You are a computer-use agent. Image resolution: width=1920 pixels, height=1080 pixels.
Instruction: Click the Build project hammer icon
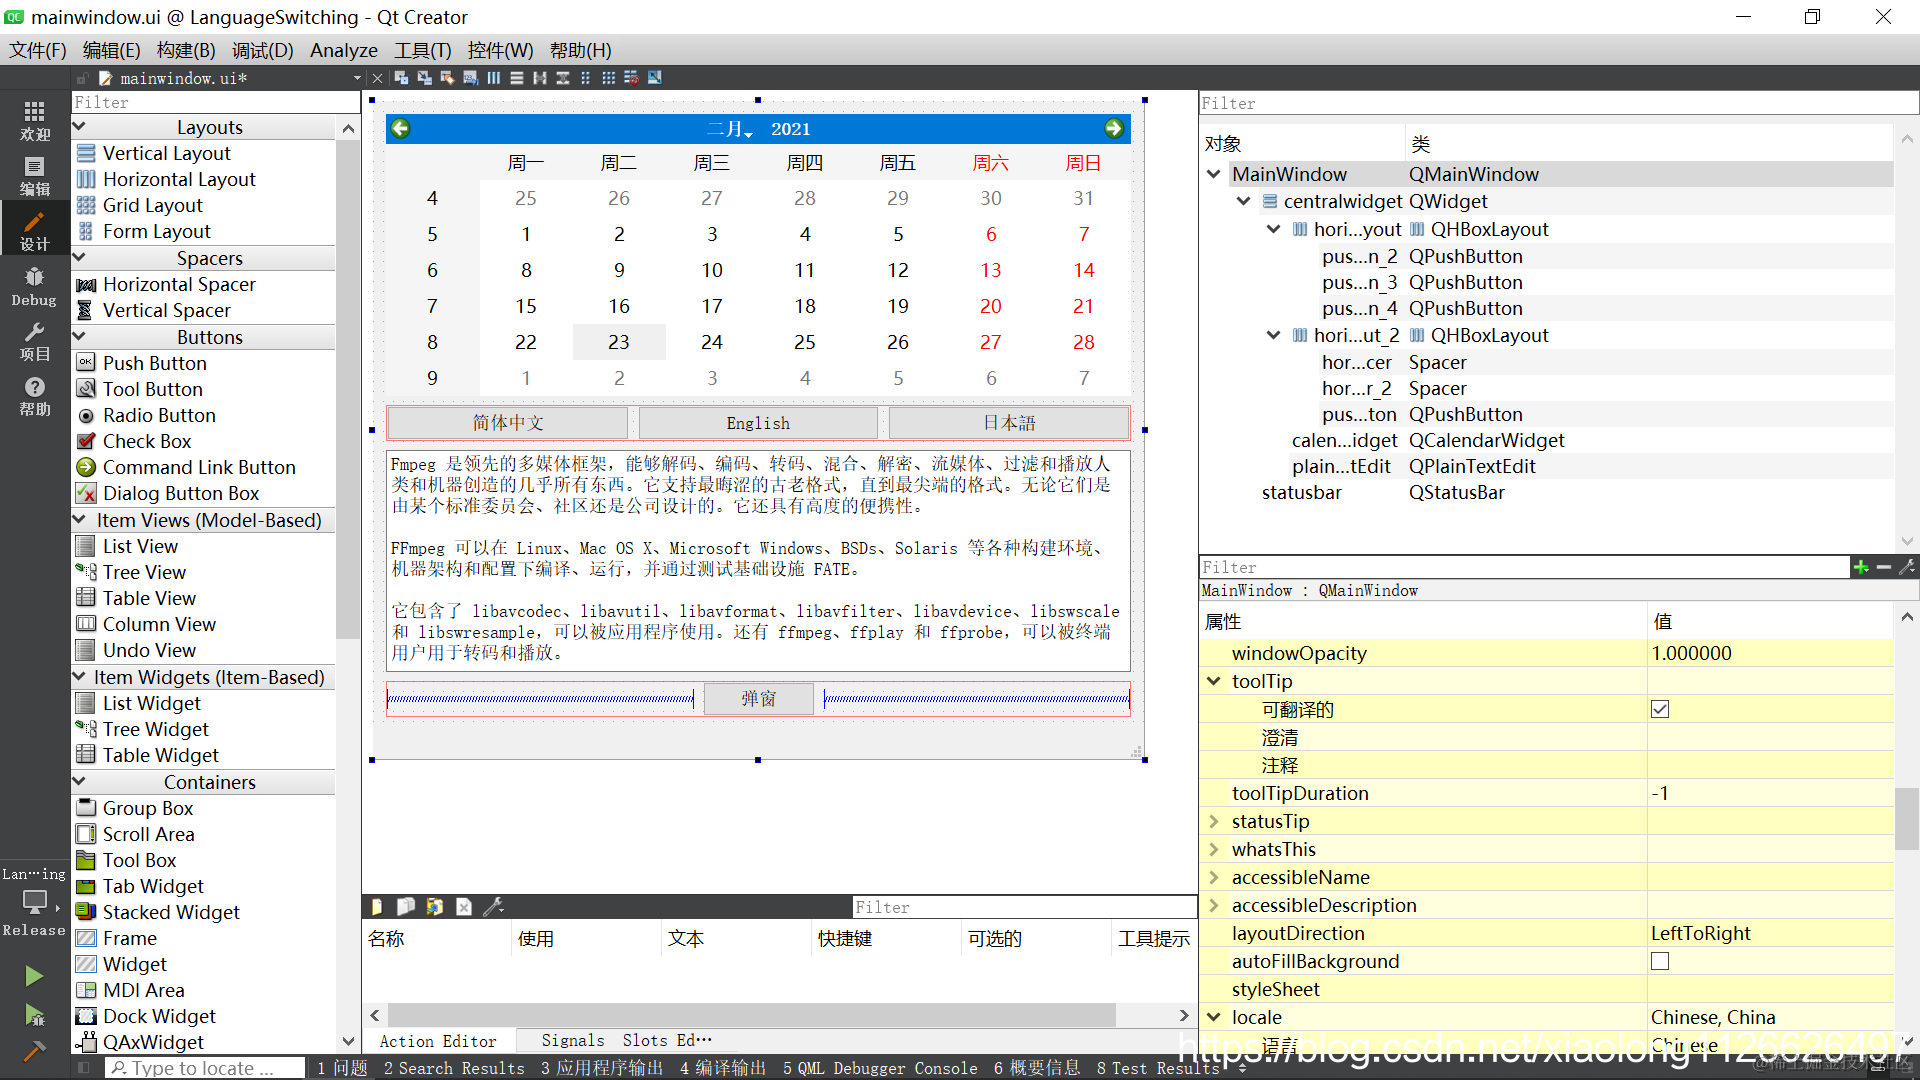[x=34, y=1051]
